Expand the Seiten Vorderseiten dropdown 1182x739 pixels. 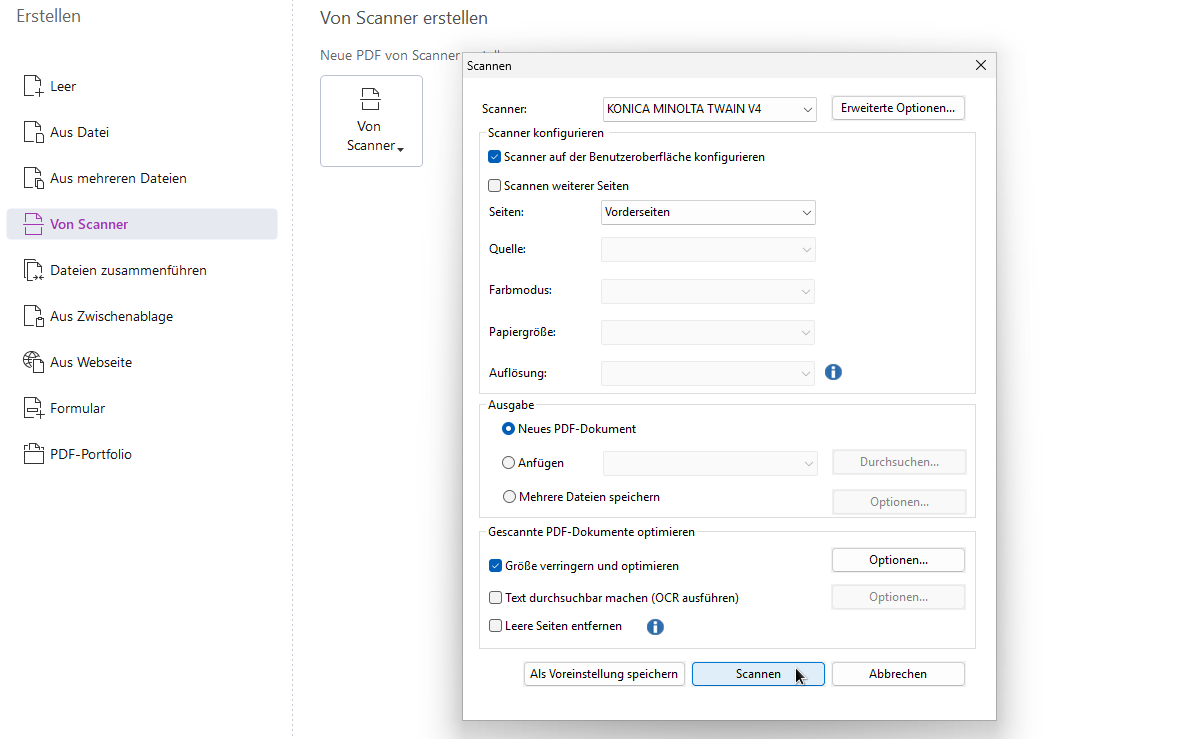(x=708, y=213)
